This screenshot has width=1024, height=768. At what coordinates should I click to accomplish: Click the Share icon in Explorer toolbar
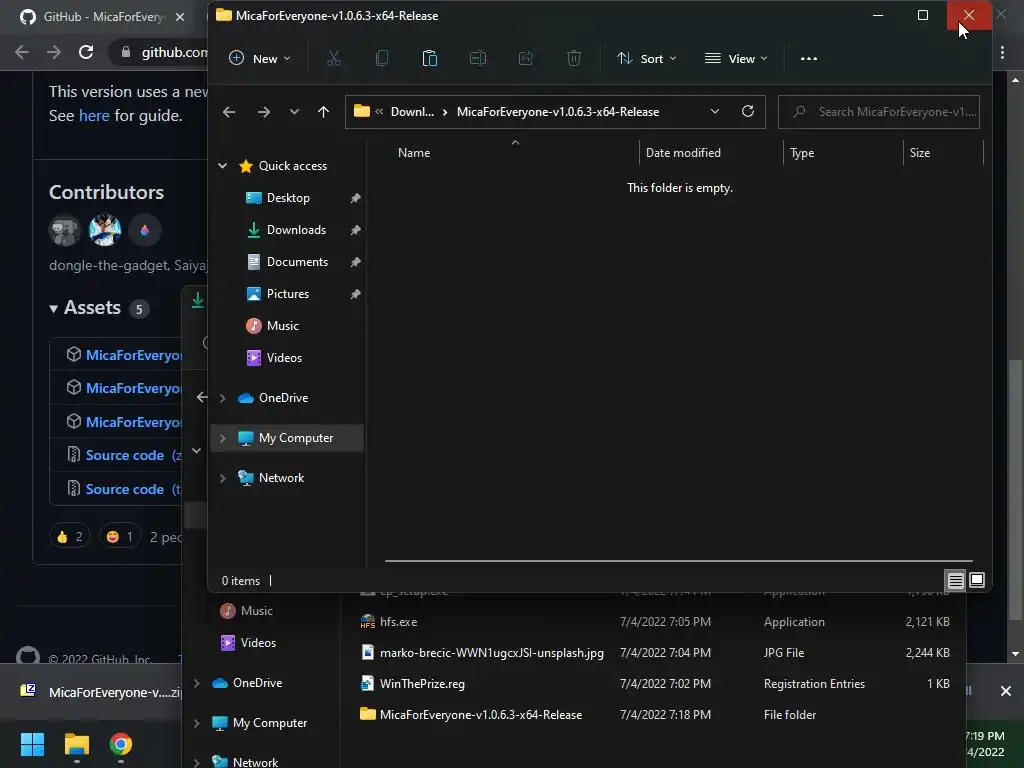(526, 59)
